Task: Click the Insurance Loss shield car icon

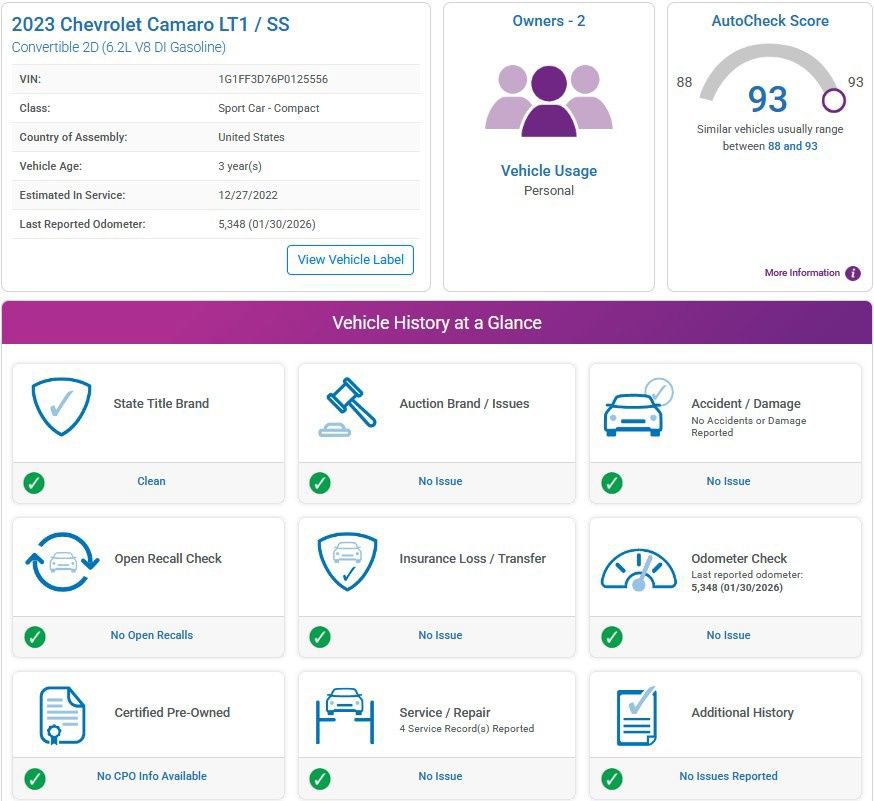Action: [347, 561]
